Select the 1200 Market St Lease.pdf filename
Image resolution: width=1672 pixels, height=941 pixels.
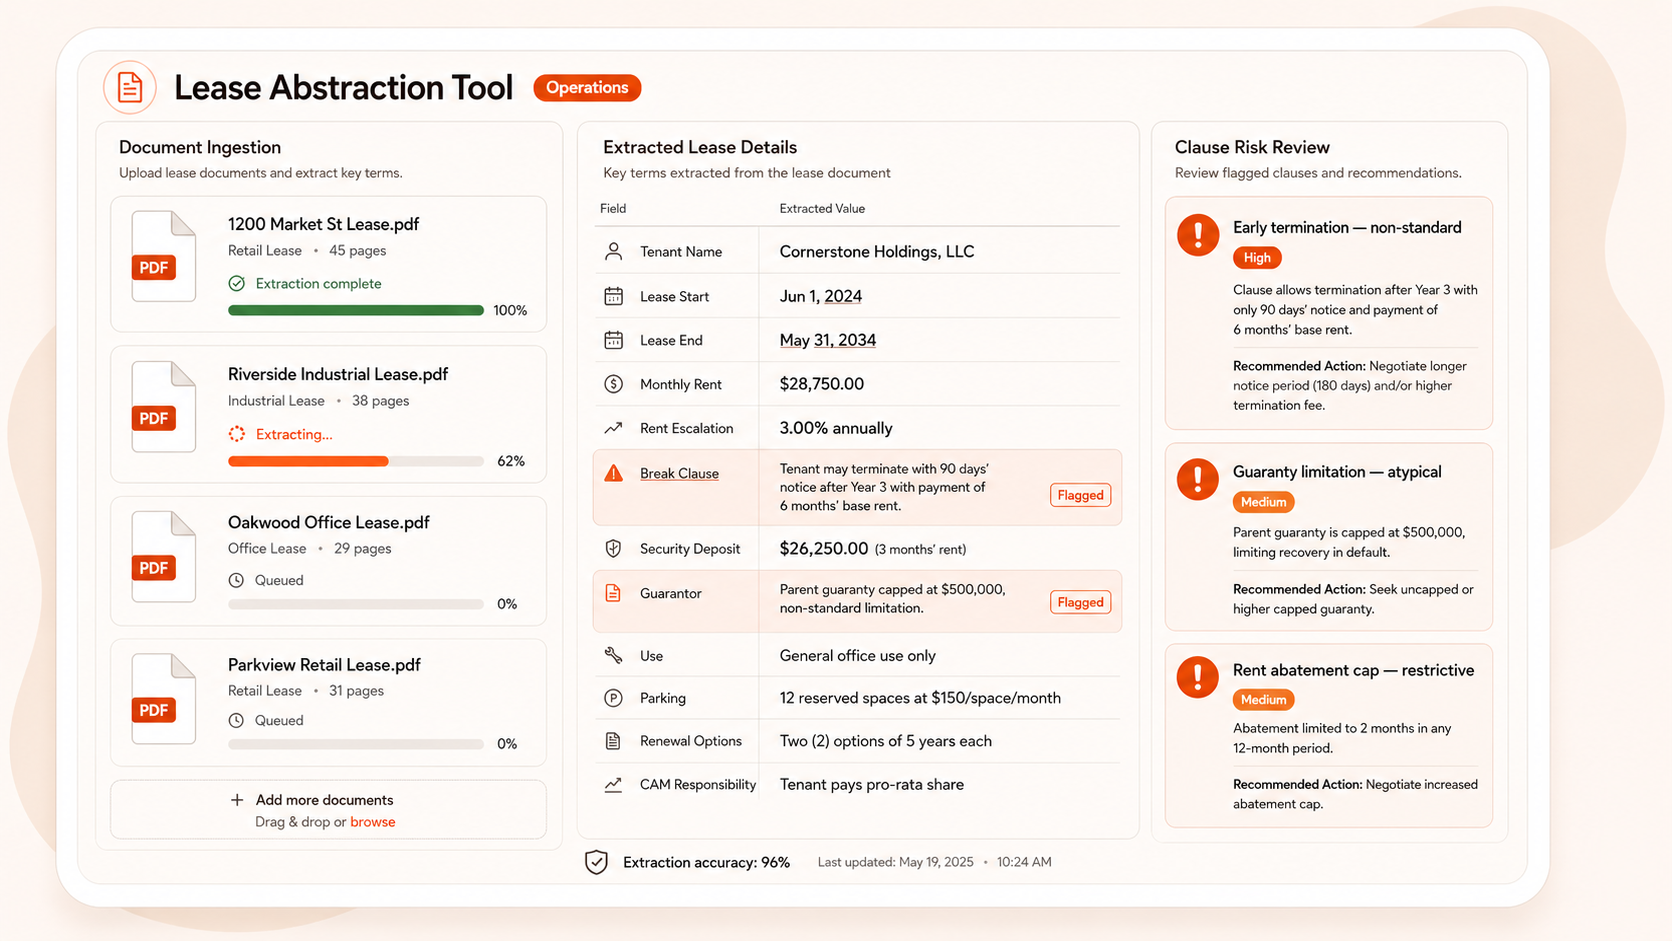[x=323, y=224]
